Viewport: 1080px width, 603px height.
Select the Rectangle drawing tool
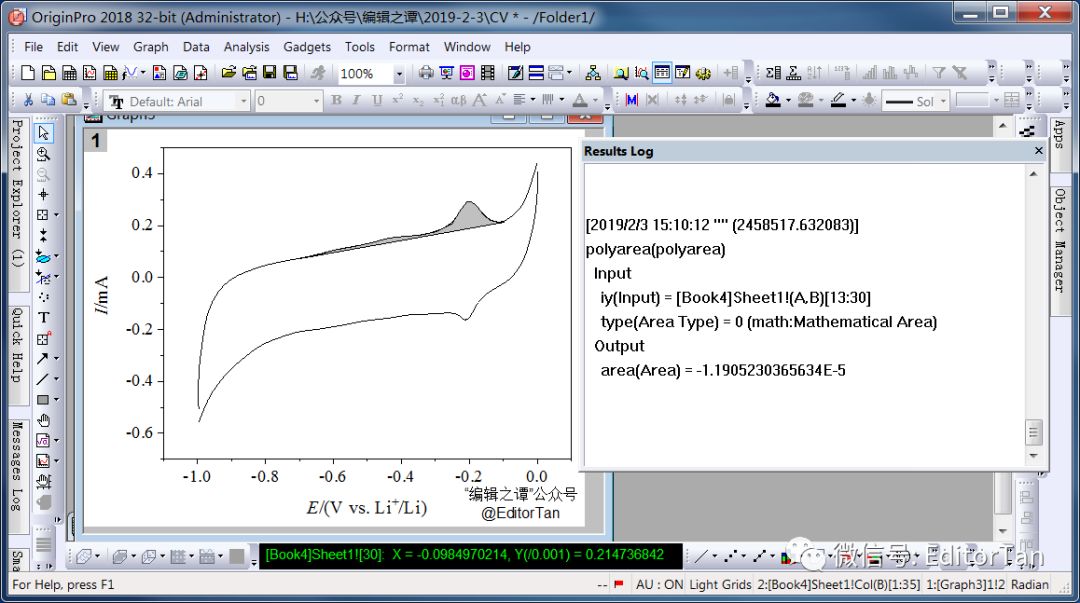[43, 400]
